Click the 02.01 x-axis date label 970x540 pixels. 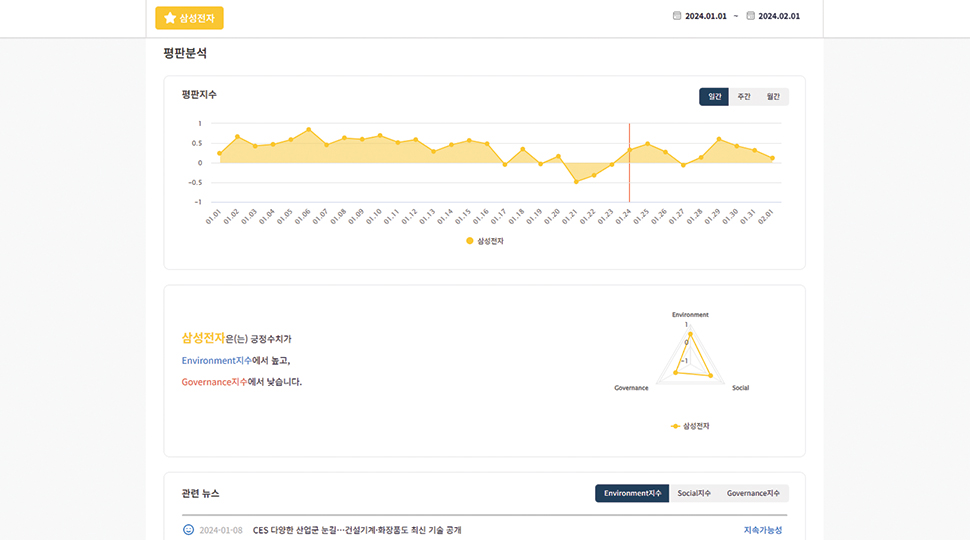pos(766,216)
